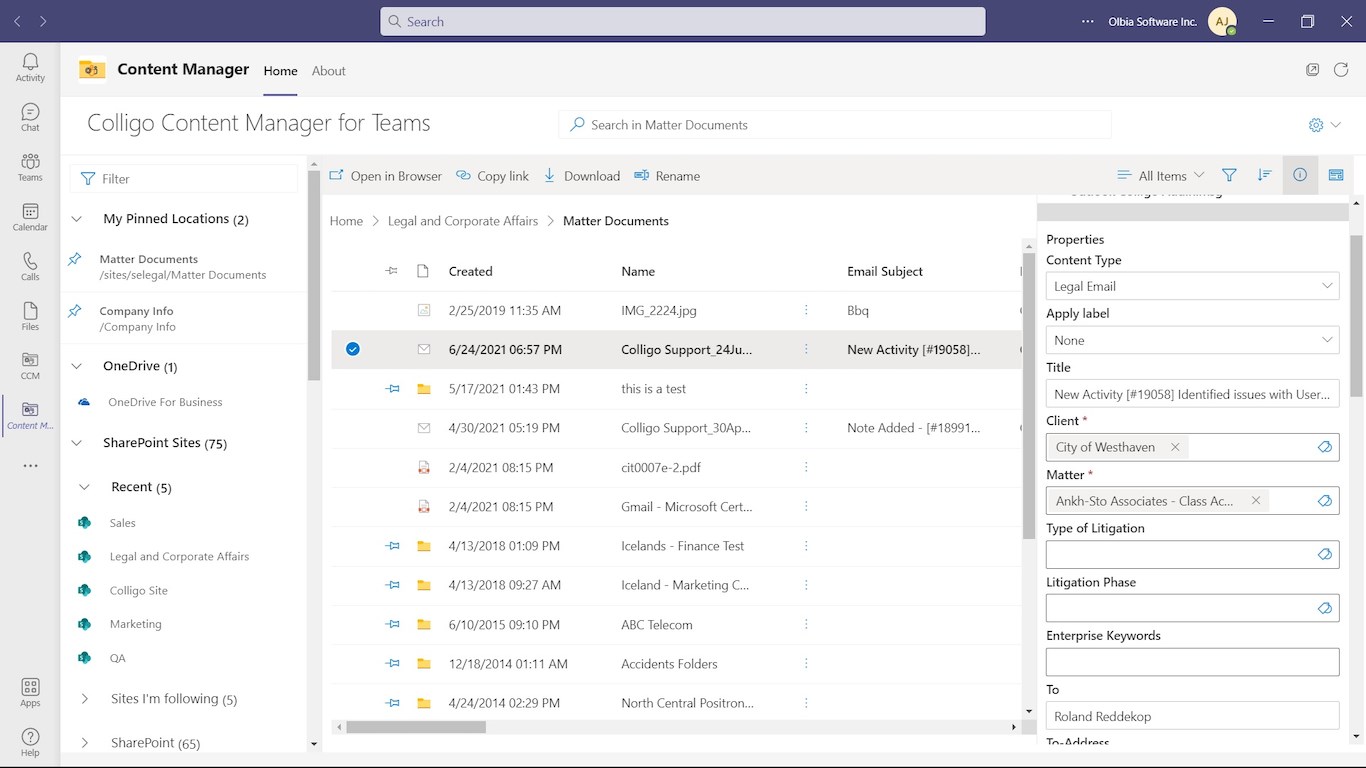Click the tag icon in Client field
The image size is (1366, 768).
1325,447
